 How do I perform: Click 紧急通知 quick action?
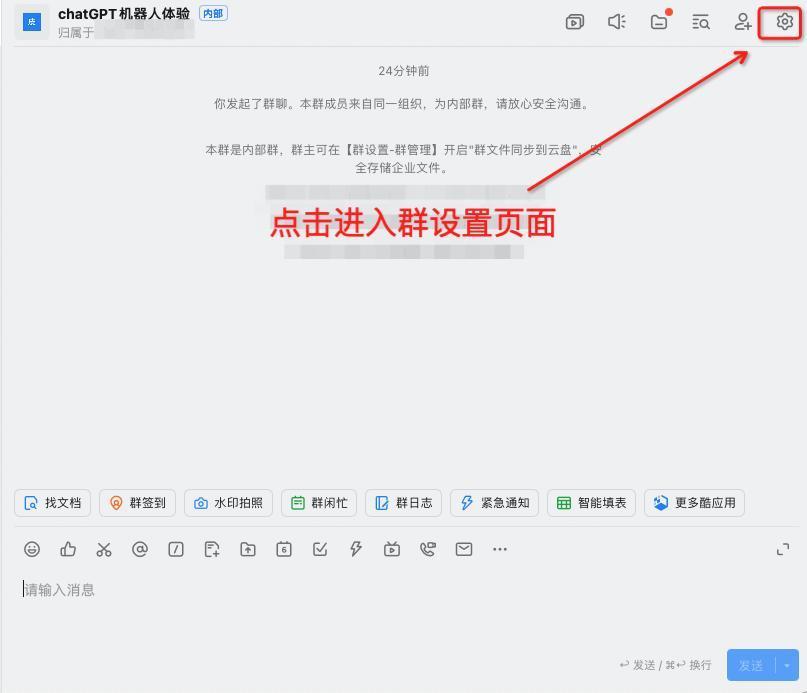[x=495, y=503]
